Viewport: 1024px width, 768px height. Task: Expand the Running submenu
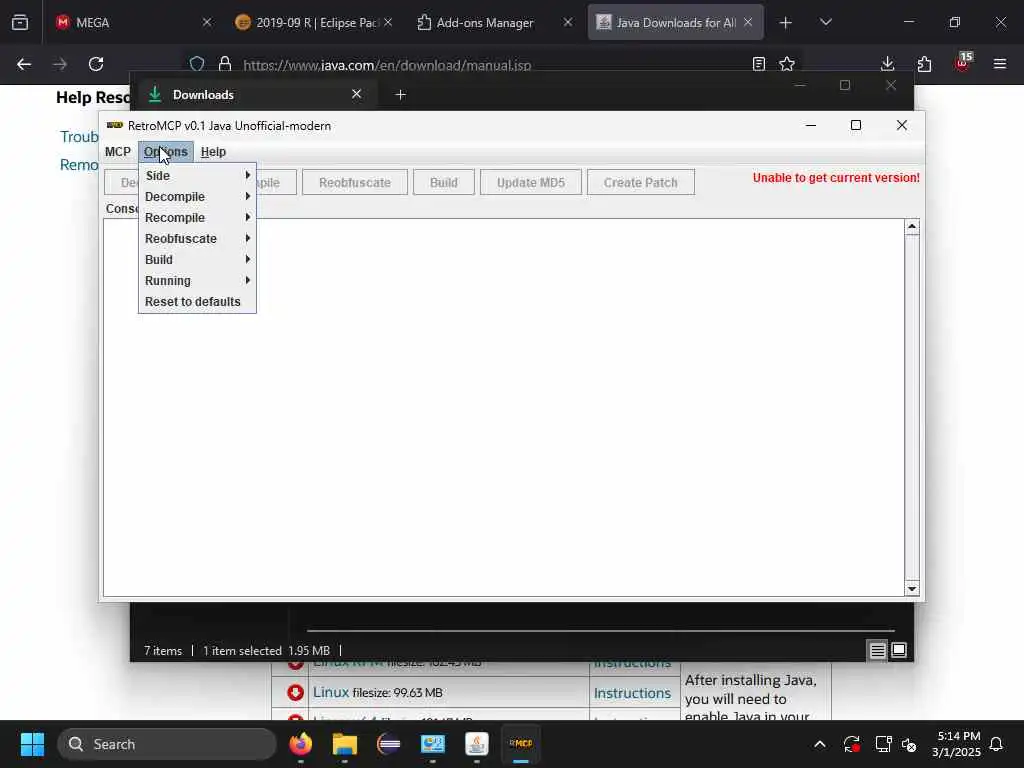(197, 280)
